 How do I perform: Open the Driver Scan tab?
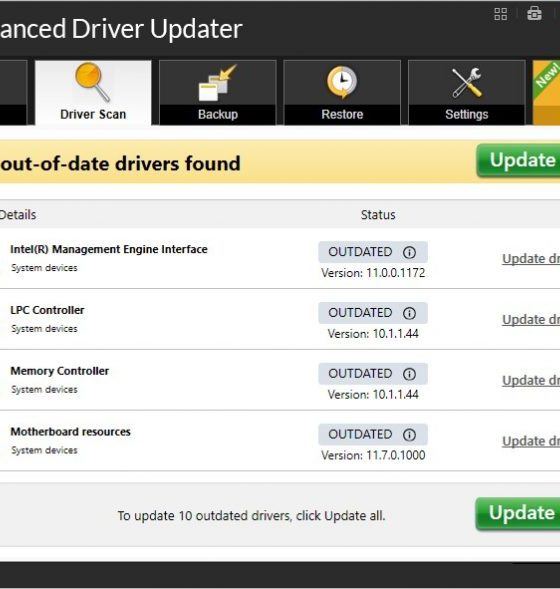(93, 92)
